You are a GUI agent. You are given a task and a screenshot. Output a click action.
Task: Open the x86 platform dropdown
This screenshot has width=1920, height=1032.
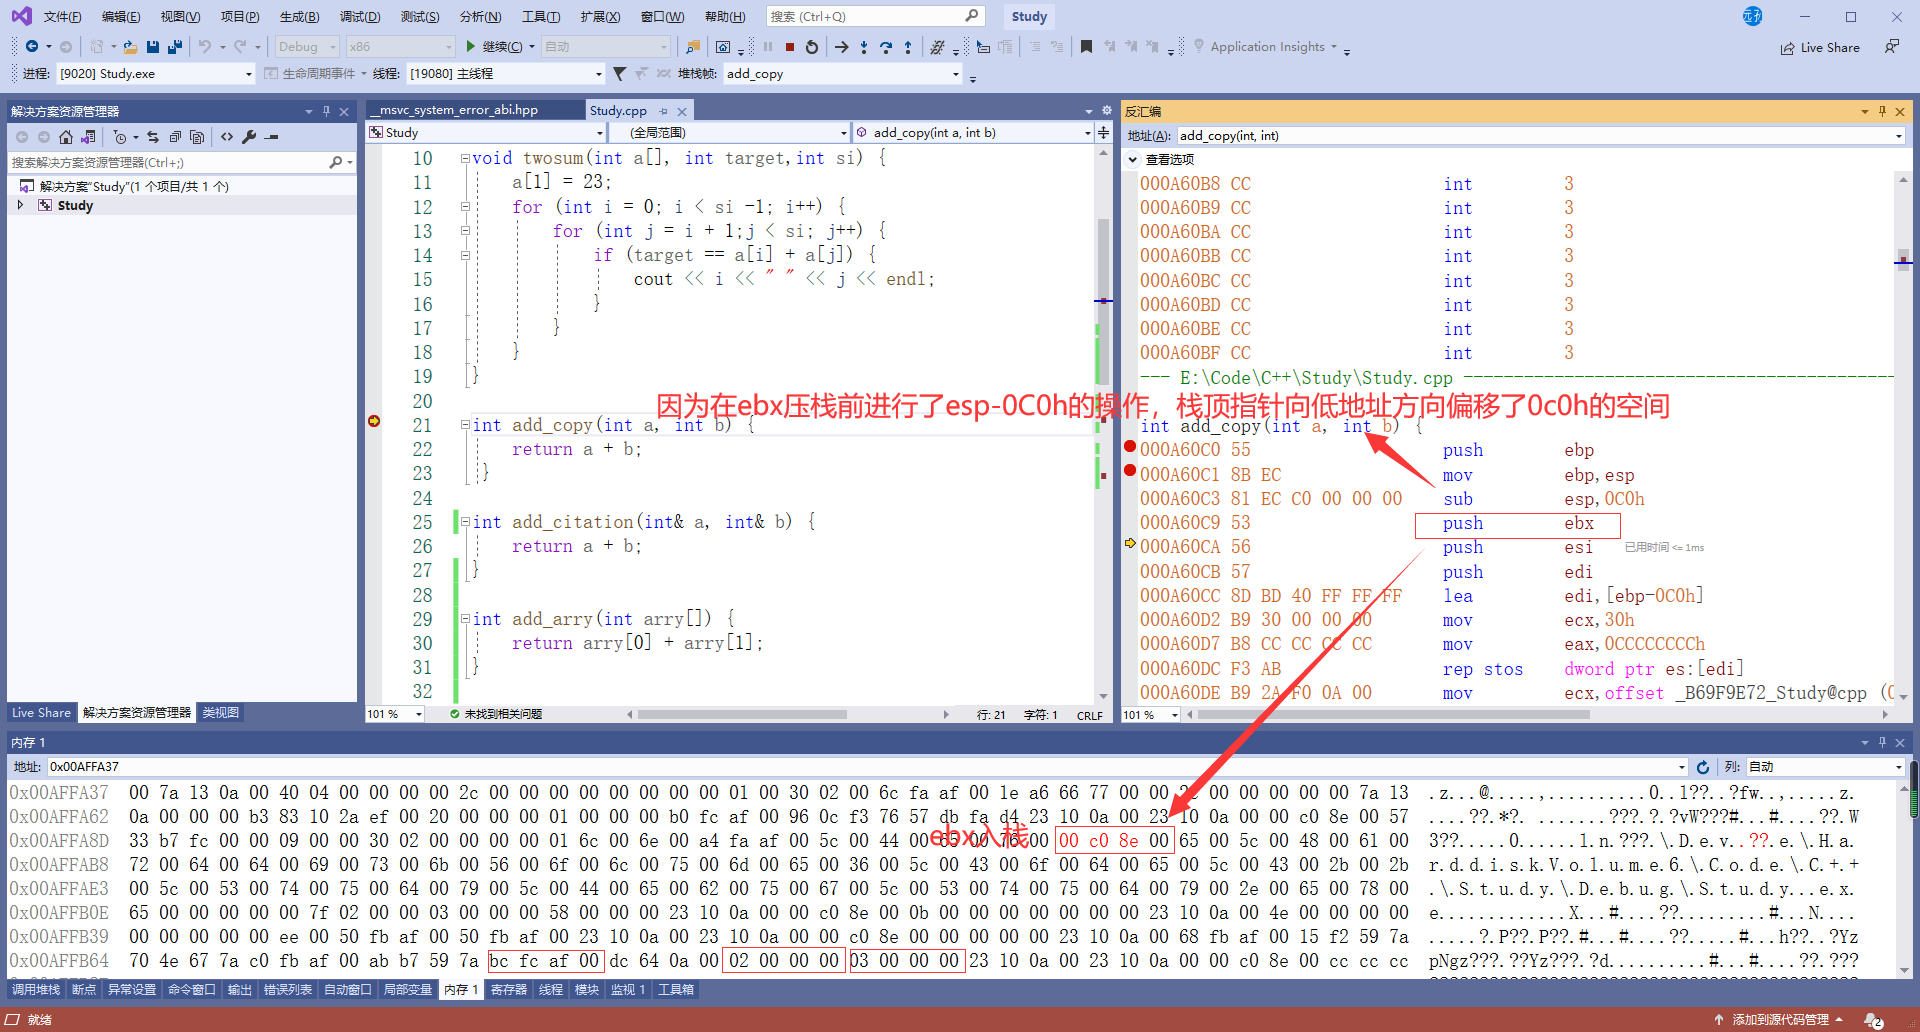coord(400,47)
